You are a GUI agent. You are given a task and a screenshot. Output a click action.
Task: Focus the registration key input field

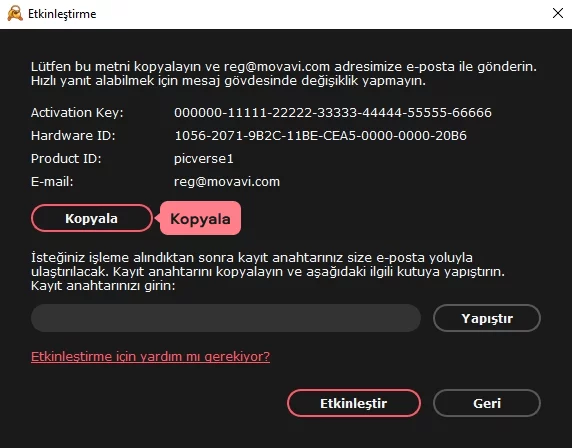[x=226, y=318]
